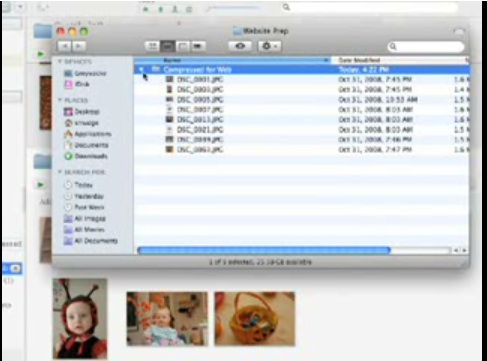
Task: Select the file modified at 7:46 PM
Action: point(302,139)
